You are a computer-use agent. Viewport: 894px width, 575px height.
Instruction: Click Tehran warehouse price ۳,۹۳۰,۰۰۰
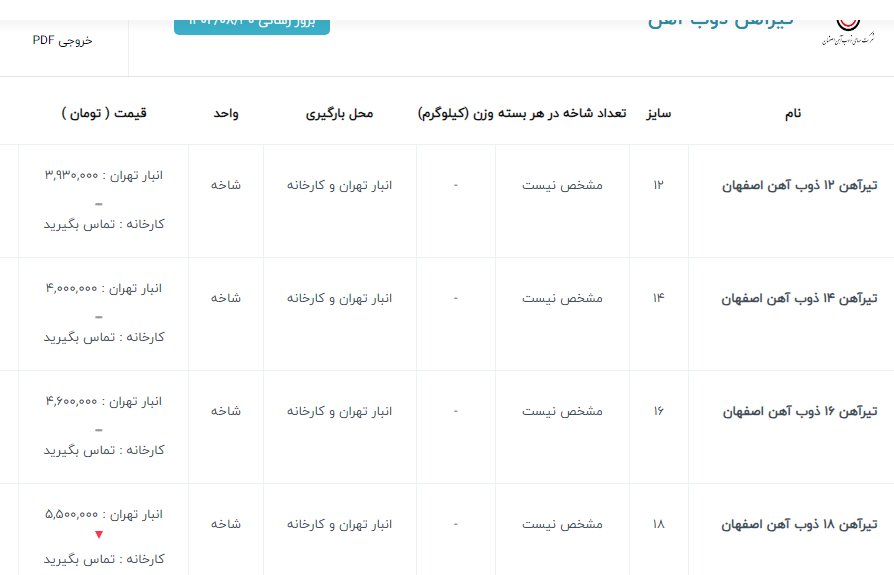[103, 175]
